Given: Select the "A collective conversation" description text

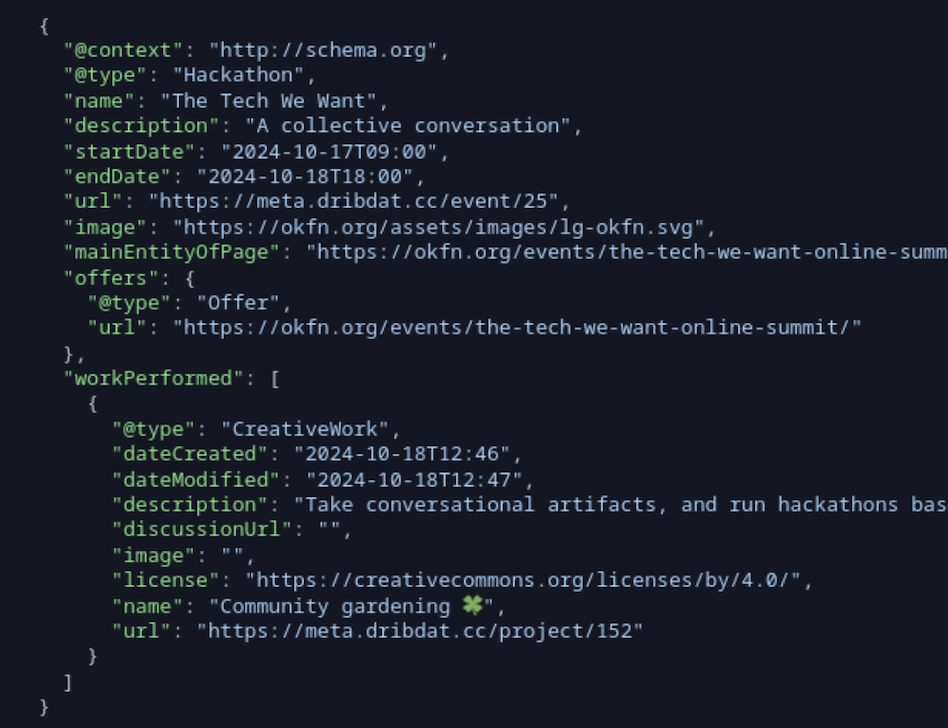Looking at the screenshot, I should click(x=401, y=125).
